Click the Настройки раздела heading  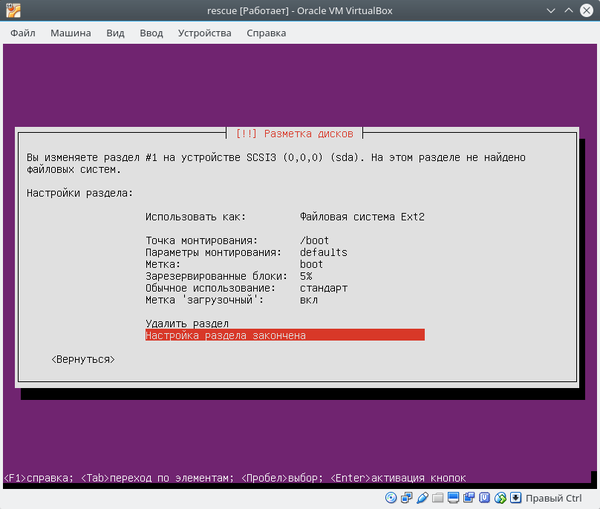pyautogui.click(x=80, y=193)
